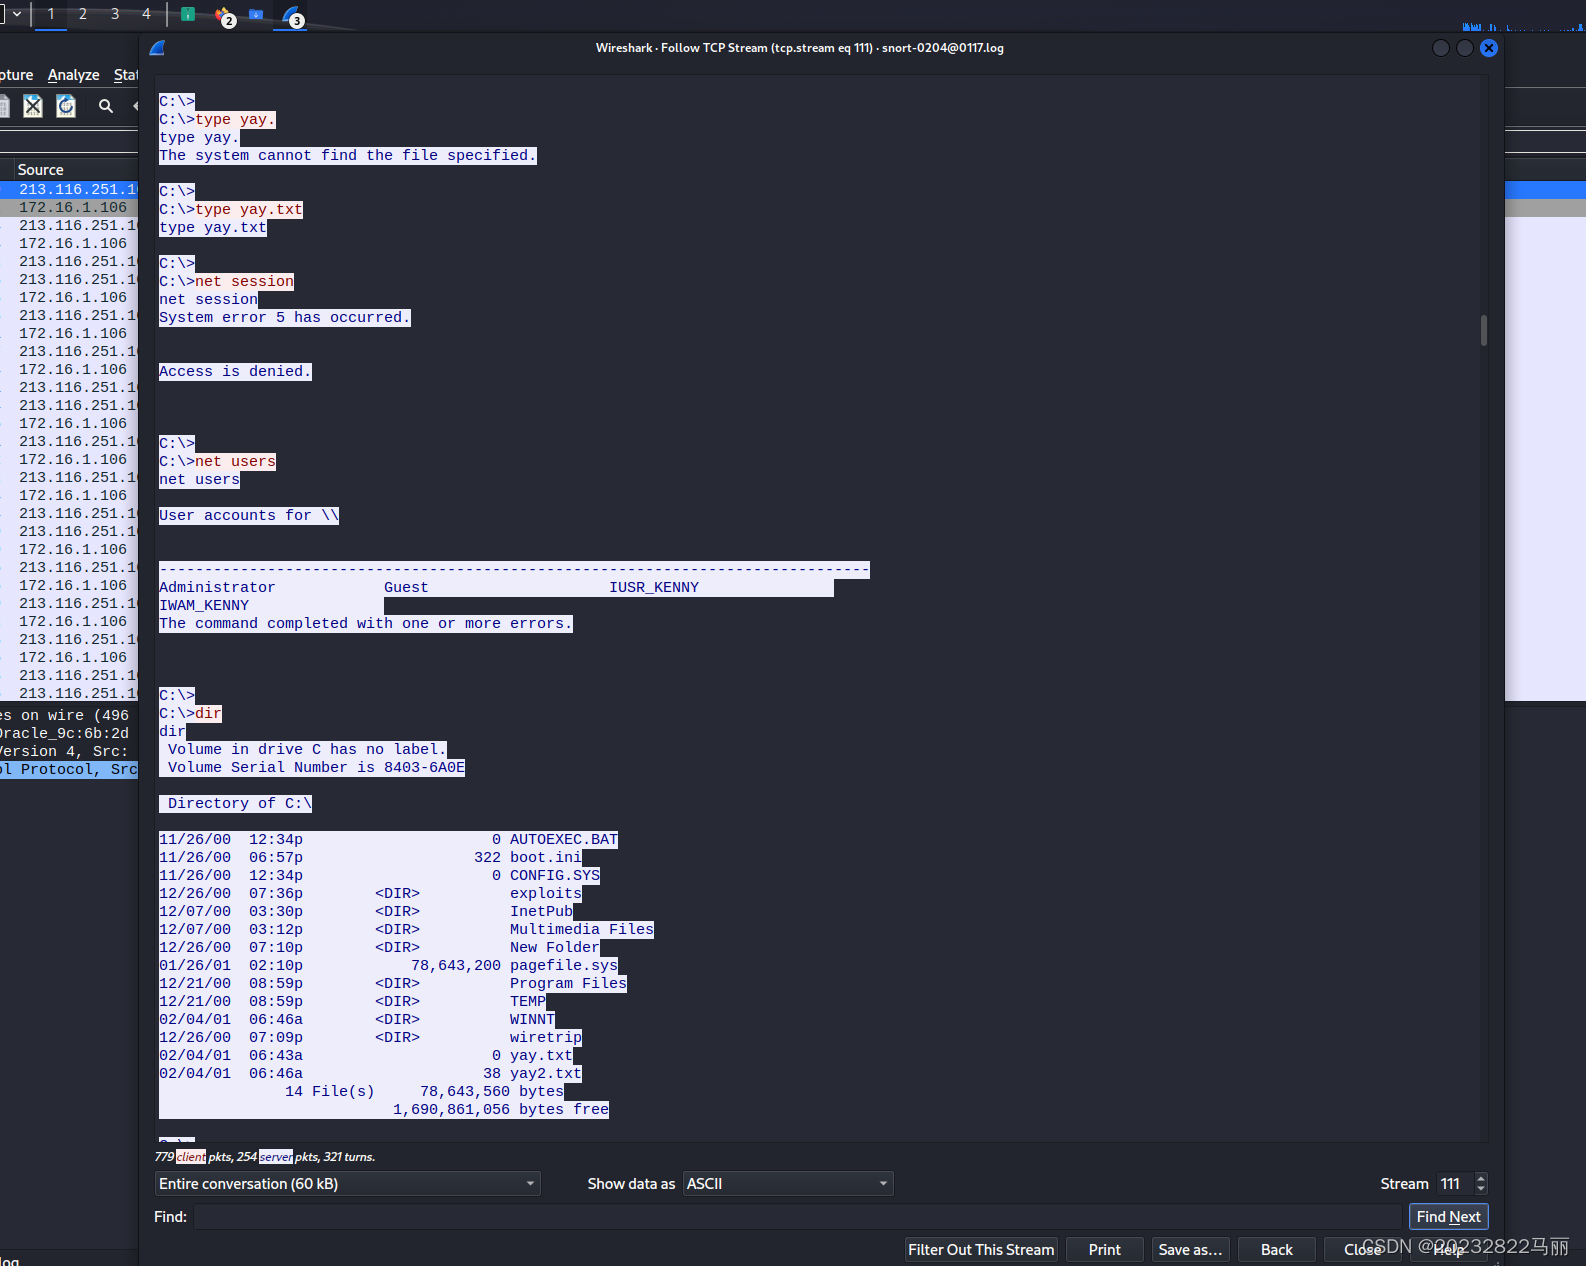Switch to workspace 2
This screenshot has height=1266, width=1586.
83,14
